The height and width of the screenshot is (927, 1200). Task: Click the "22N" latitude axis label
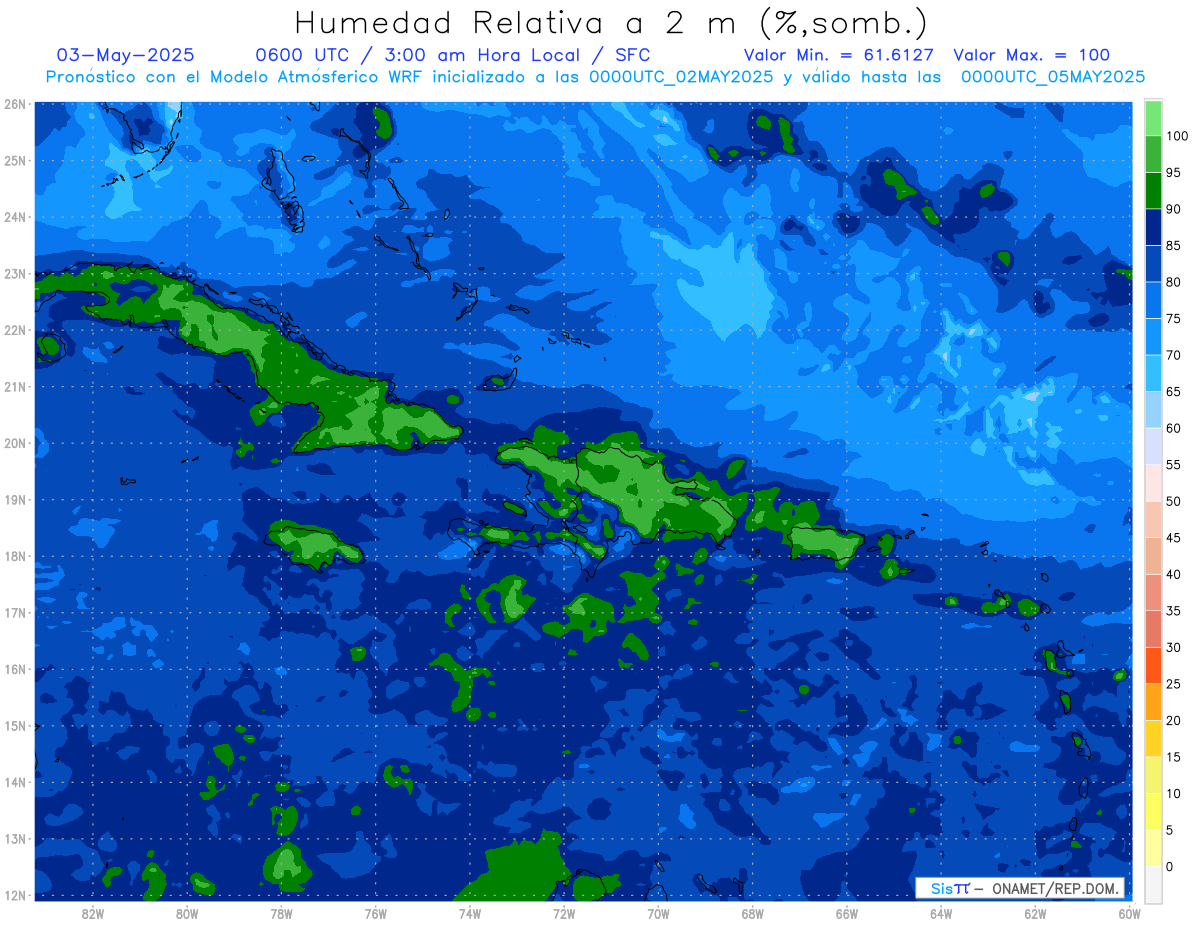point(14,330)
